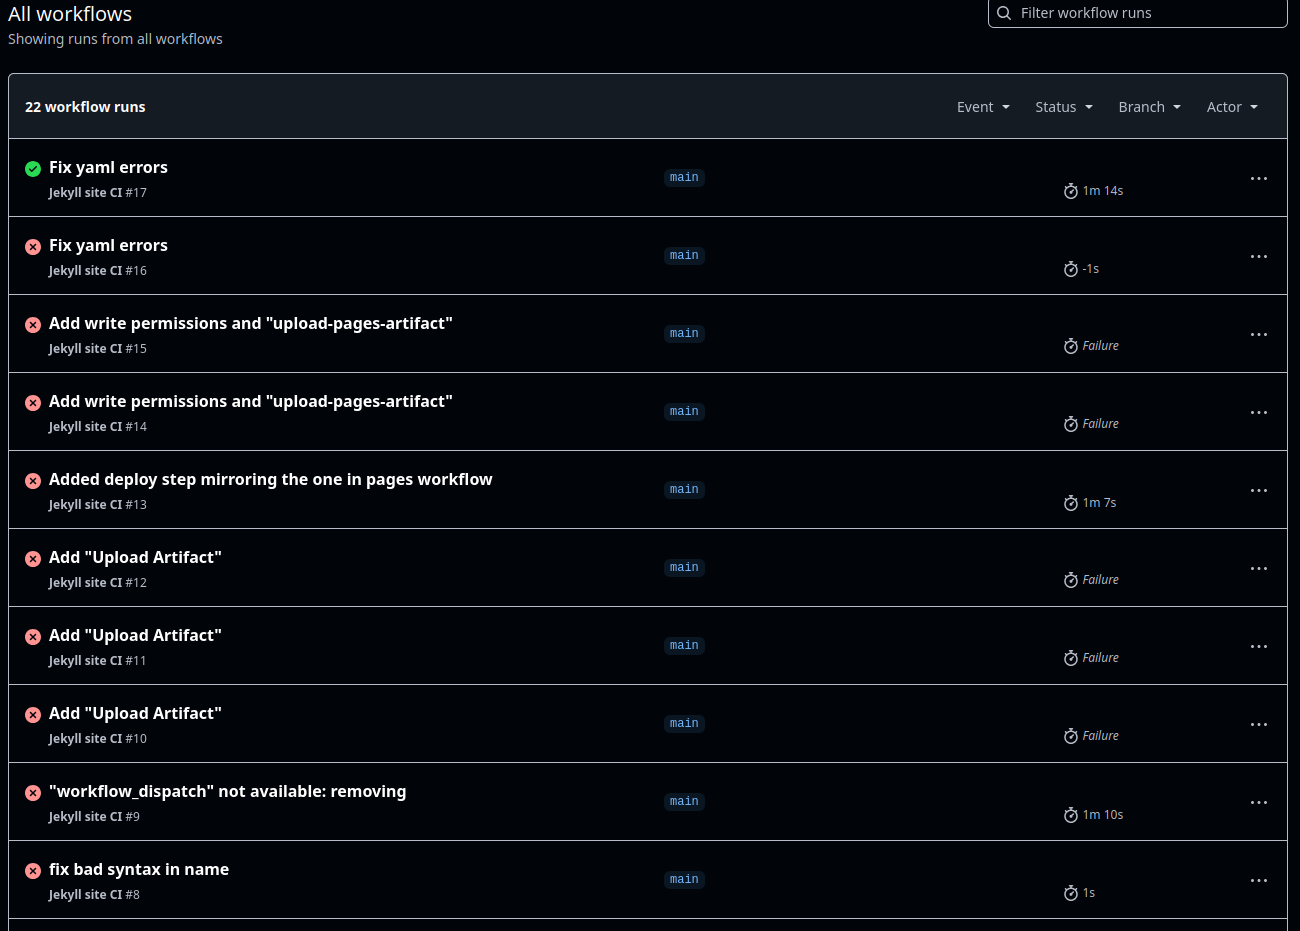Open the Branch filter dropdown
This screenshot has width=1300, height=931.
(1148, 106)
